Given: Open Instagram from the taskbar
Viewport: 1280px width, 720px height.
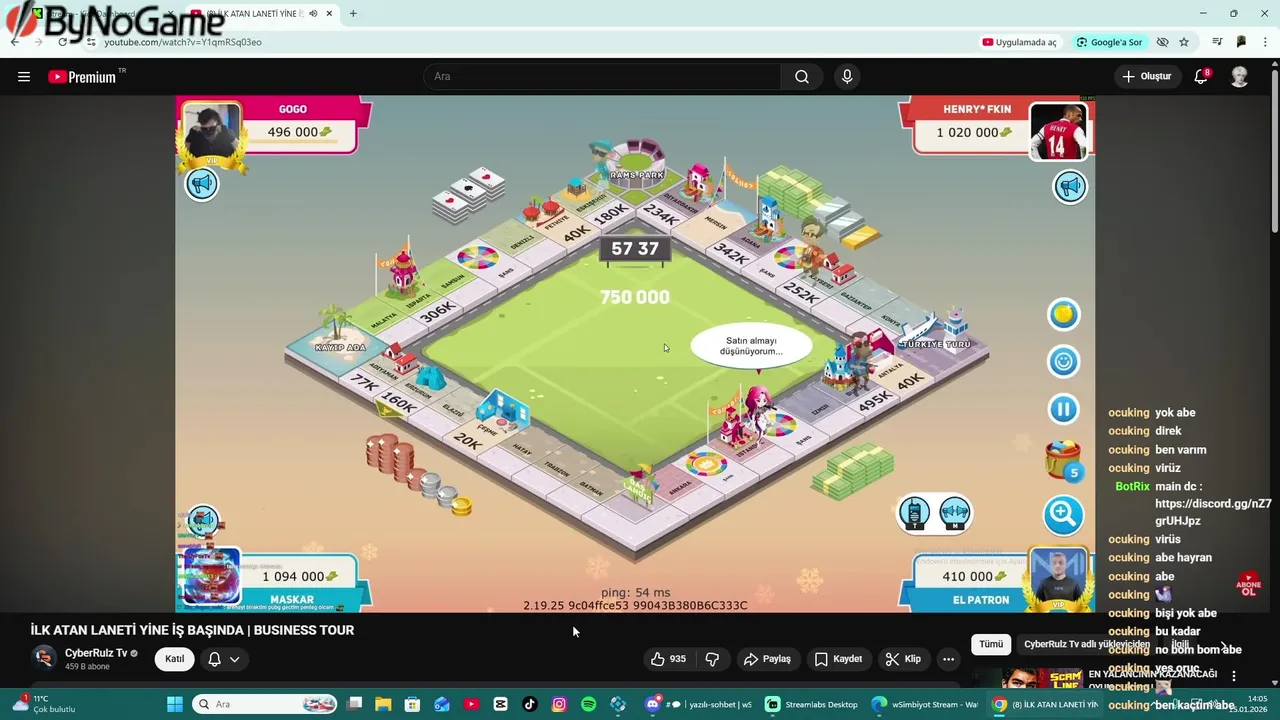Looking at the screenshot, I should (559, 704).
